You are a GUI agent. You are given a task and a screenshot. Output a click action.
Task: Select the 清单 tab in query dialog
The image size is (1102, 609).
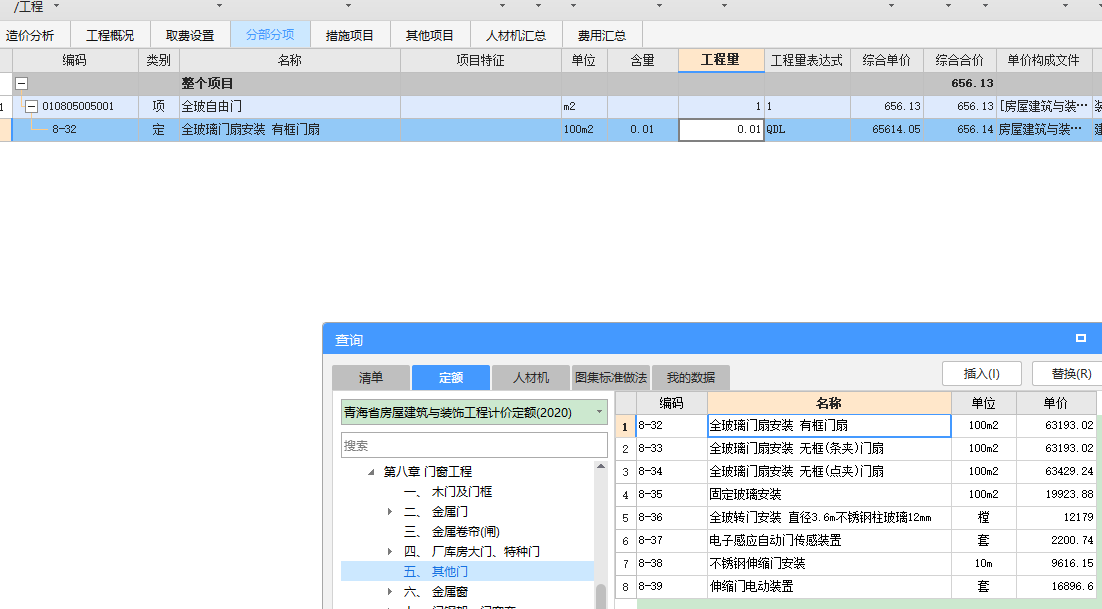tap(370, 378)
